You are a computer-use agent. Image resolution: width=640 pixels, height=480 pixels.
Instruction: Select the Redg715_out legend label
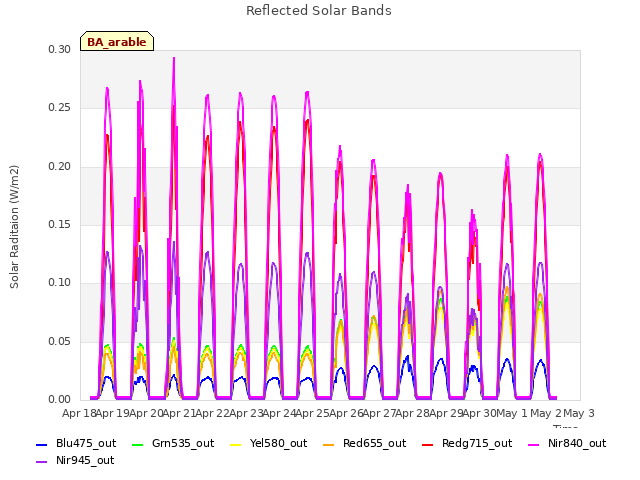click(x=477, y=443)
